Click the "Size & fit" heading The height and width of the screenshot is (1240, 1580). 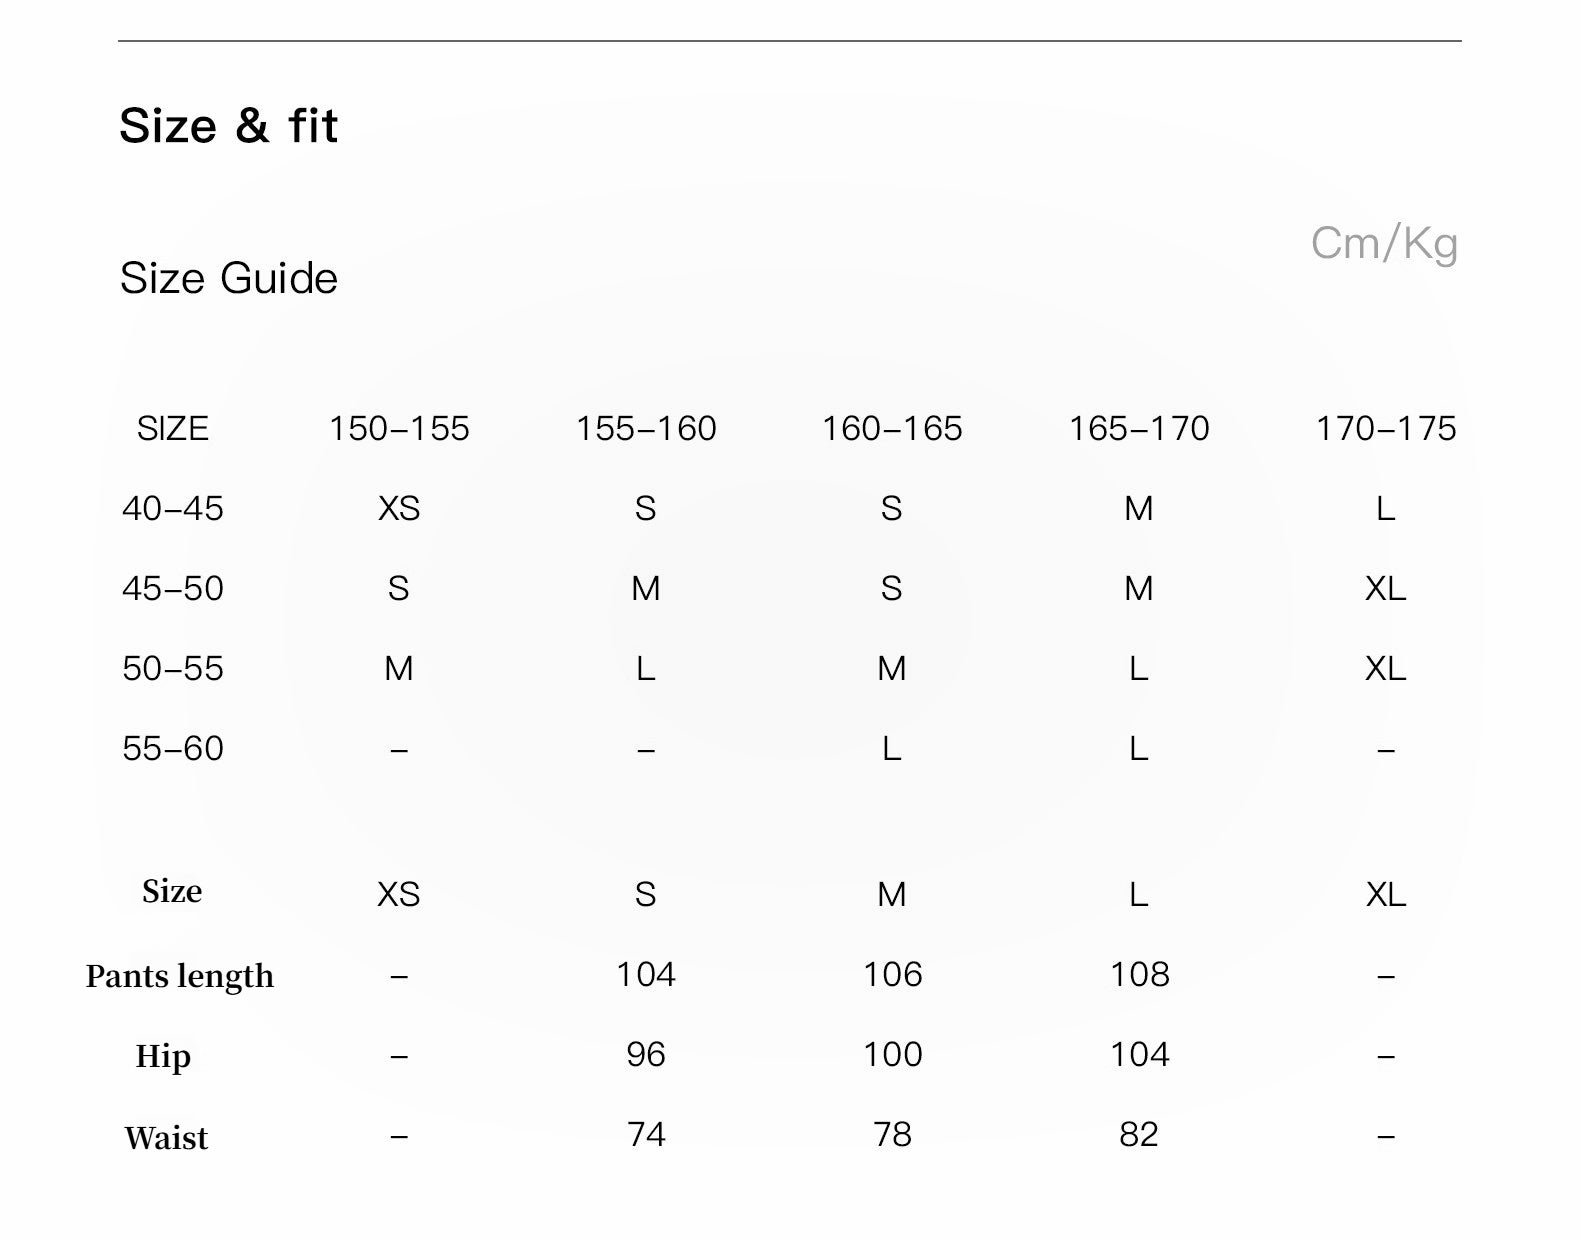pos(229,126)
